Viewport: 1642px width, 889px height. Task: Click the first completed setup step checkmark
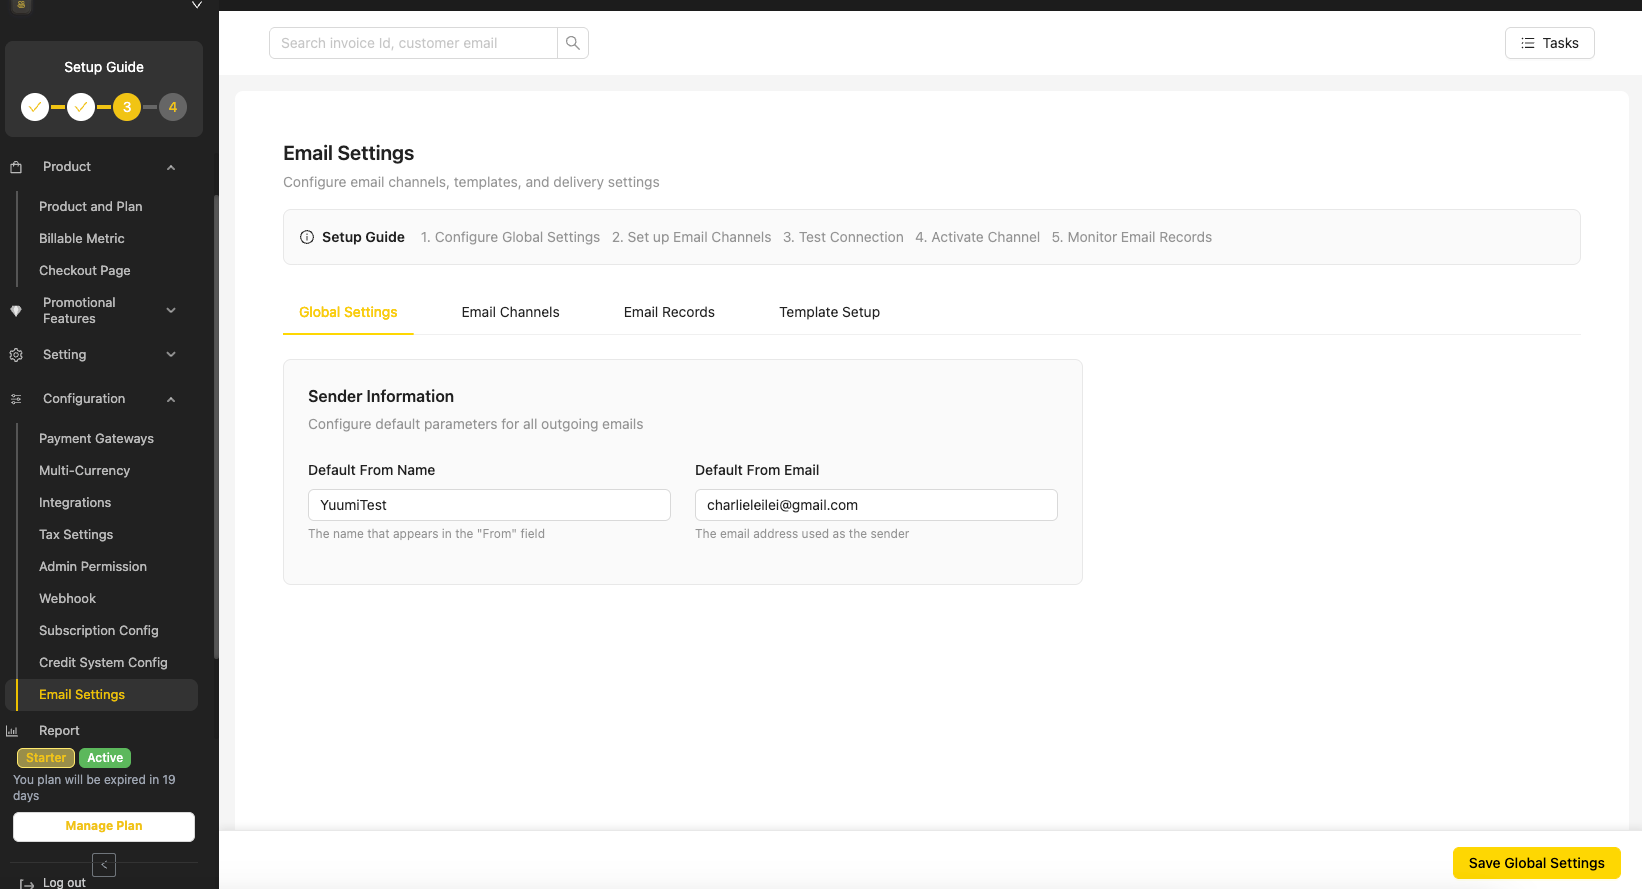(35, 107)
